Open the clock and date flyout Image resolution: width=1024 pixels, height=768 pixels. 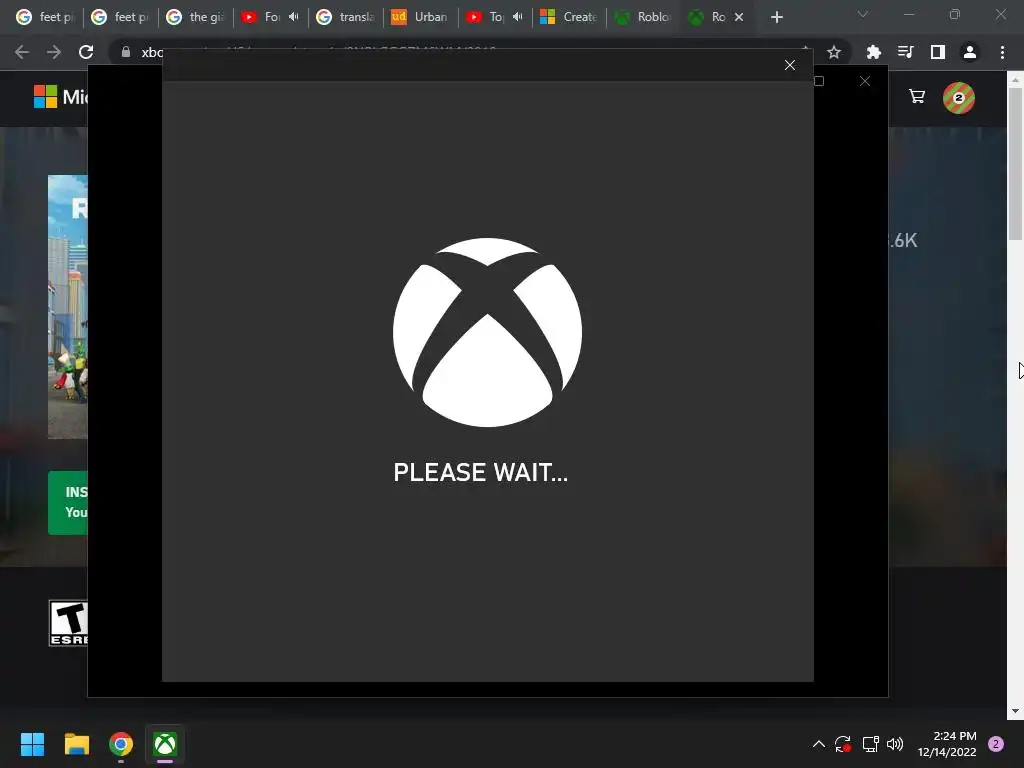point(947,744)
